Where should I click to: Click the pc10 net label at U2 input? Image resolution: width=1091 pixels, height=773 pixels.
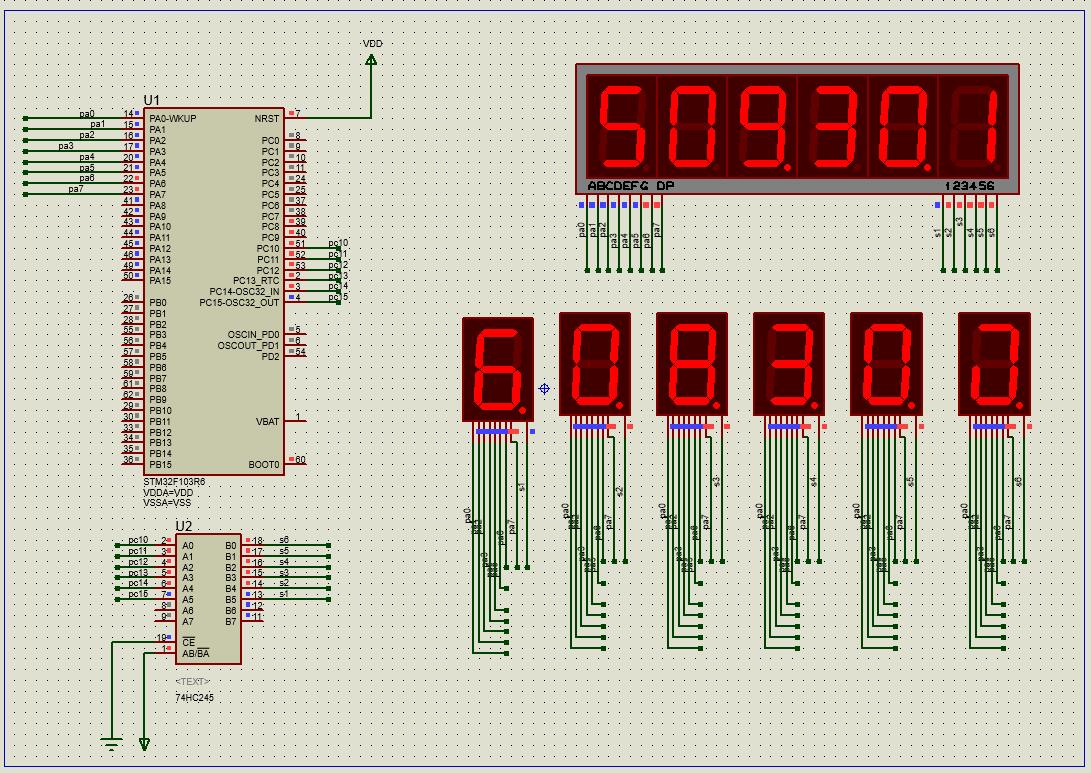point(138,540)
